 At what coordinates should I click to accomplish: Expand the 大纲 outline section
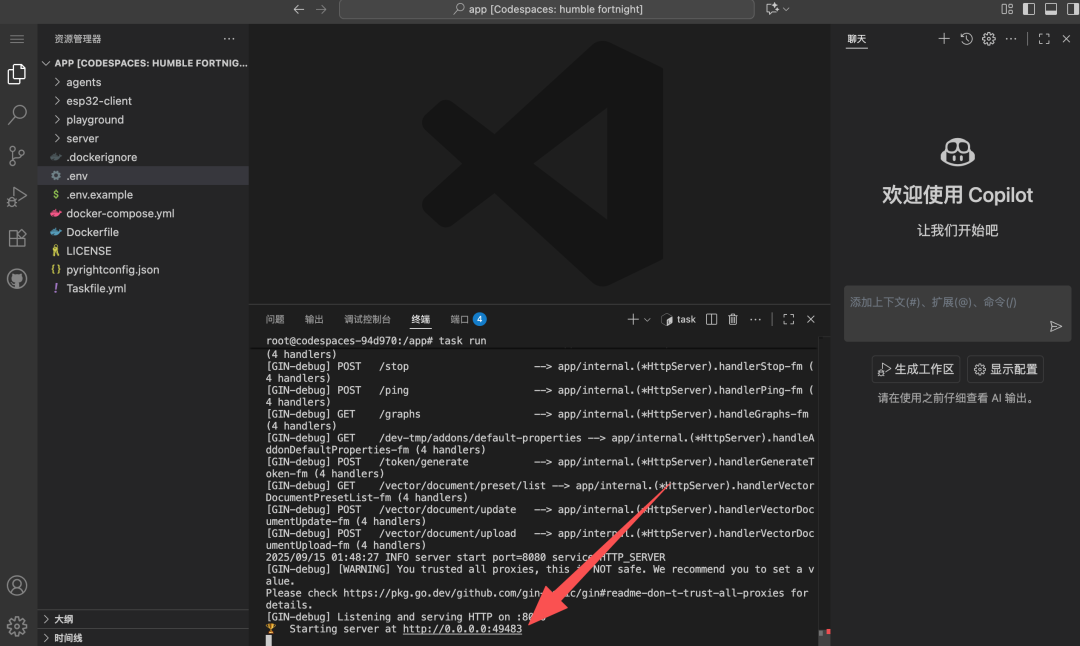coord(63,619)
